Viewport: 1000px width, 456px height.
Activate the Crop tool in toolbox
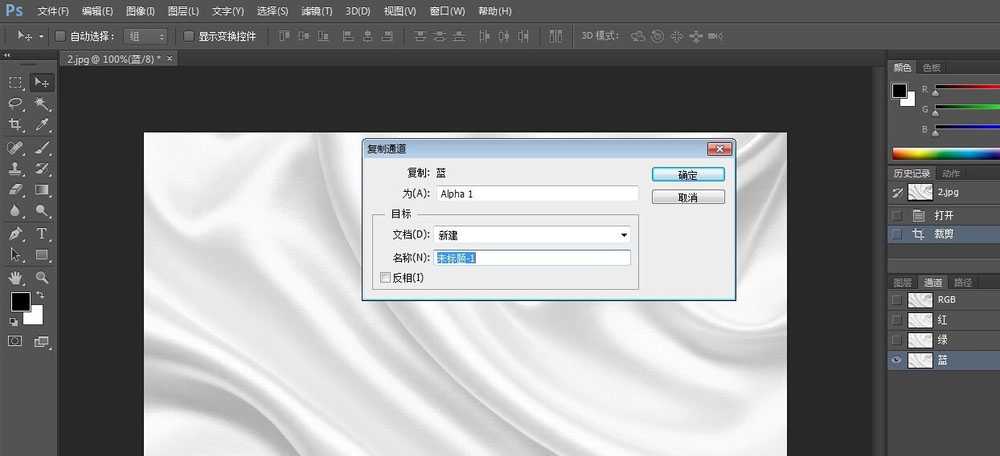[16, 125]
